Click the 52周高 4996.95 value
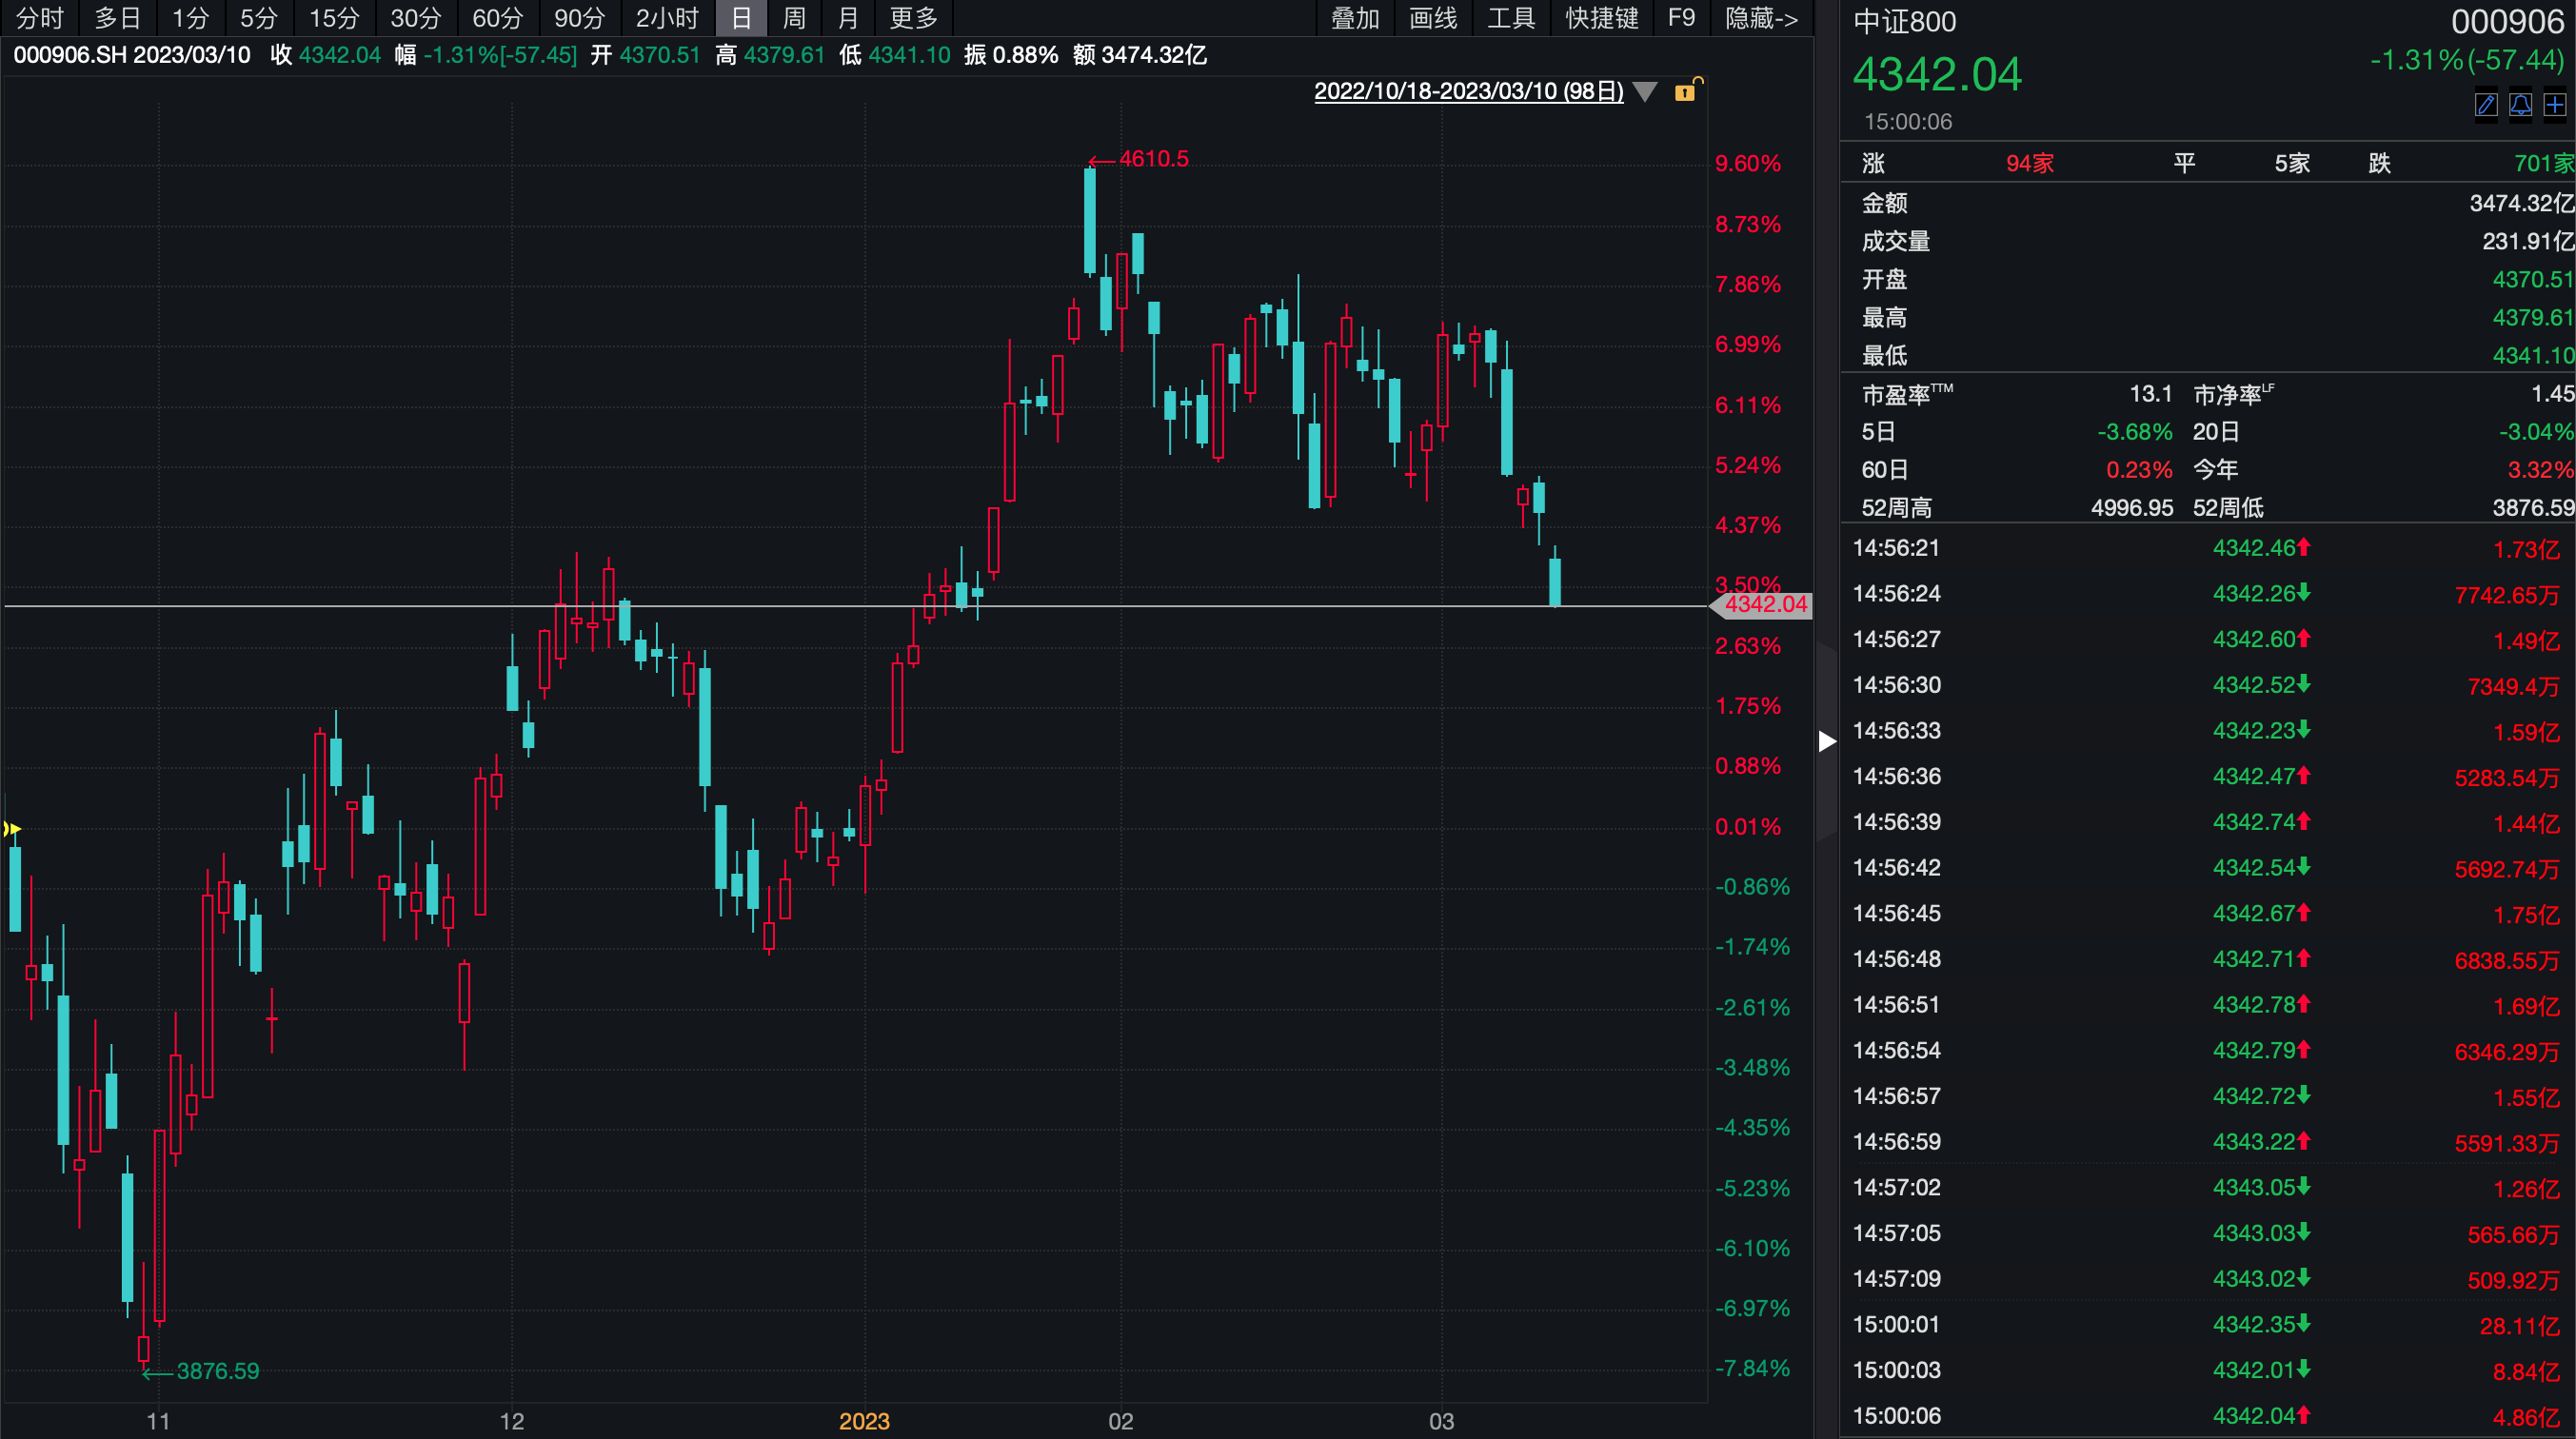The width and height of the screenshot is (2576, 1439). (2132, 508)
